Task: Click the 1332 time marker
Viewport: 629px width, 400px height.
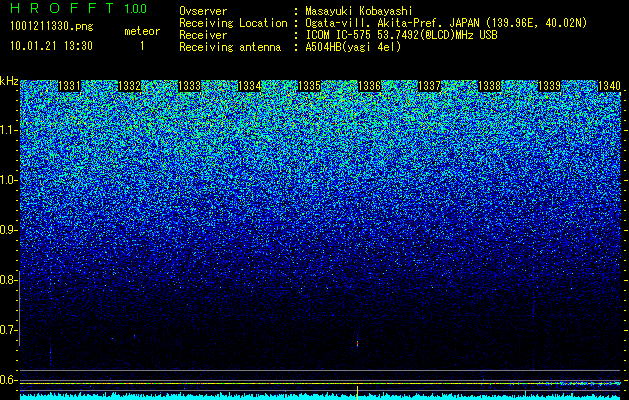Action: 129,86
